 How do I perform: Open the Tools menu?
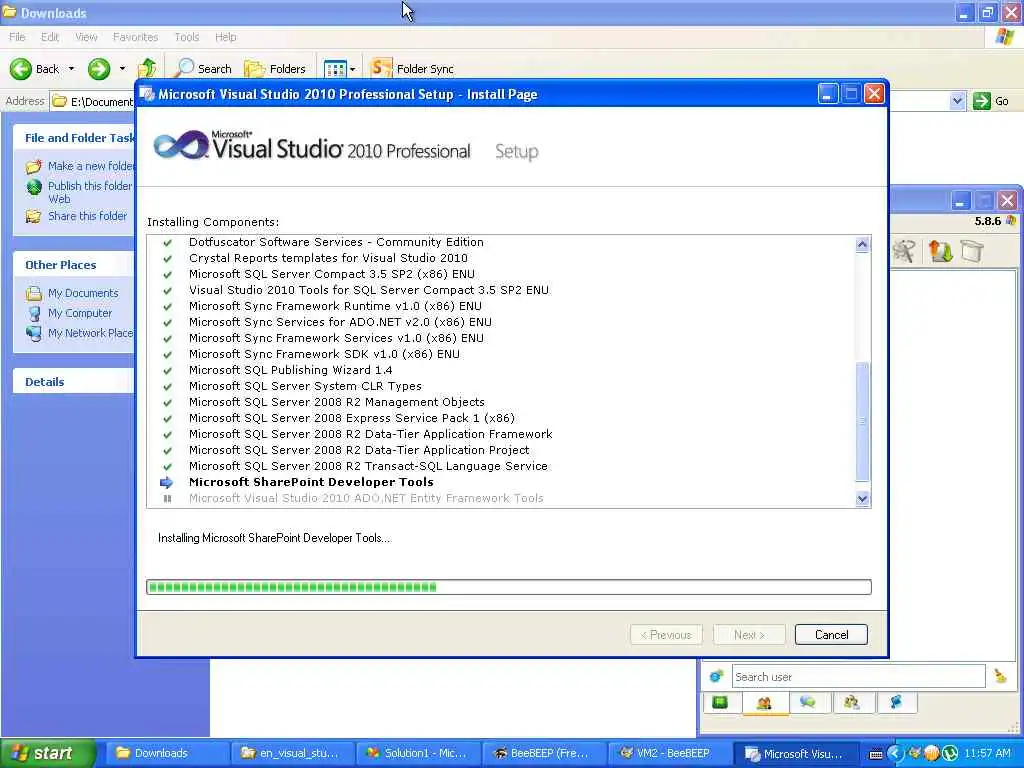pos(187,37)
